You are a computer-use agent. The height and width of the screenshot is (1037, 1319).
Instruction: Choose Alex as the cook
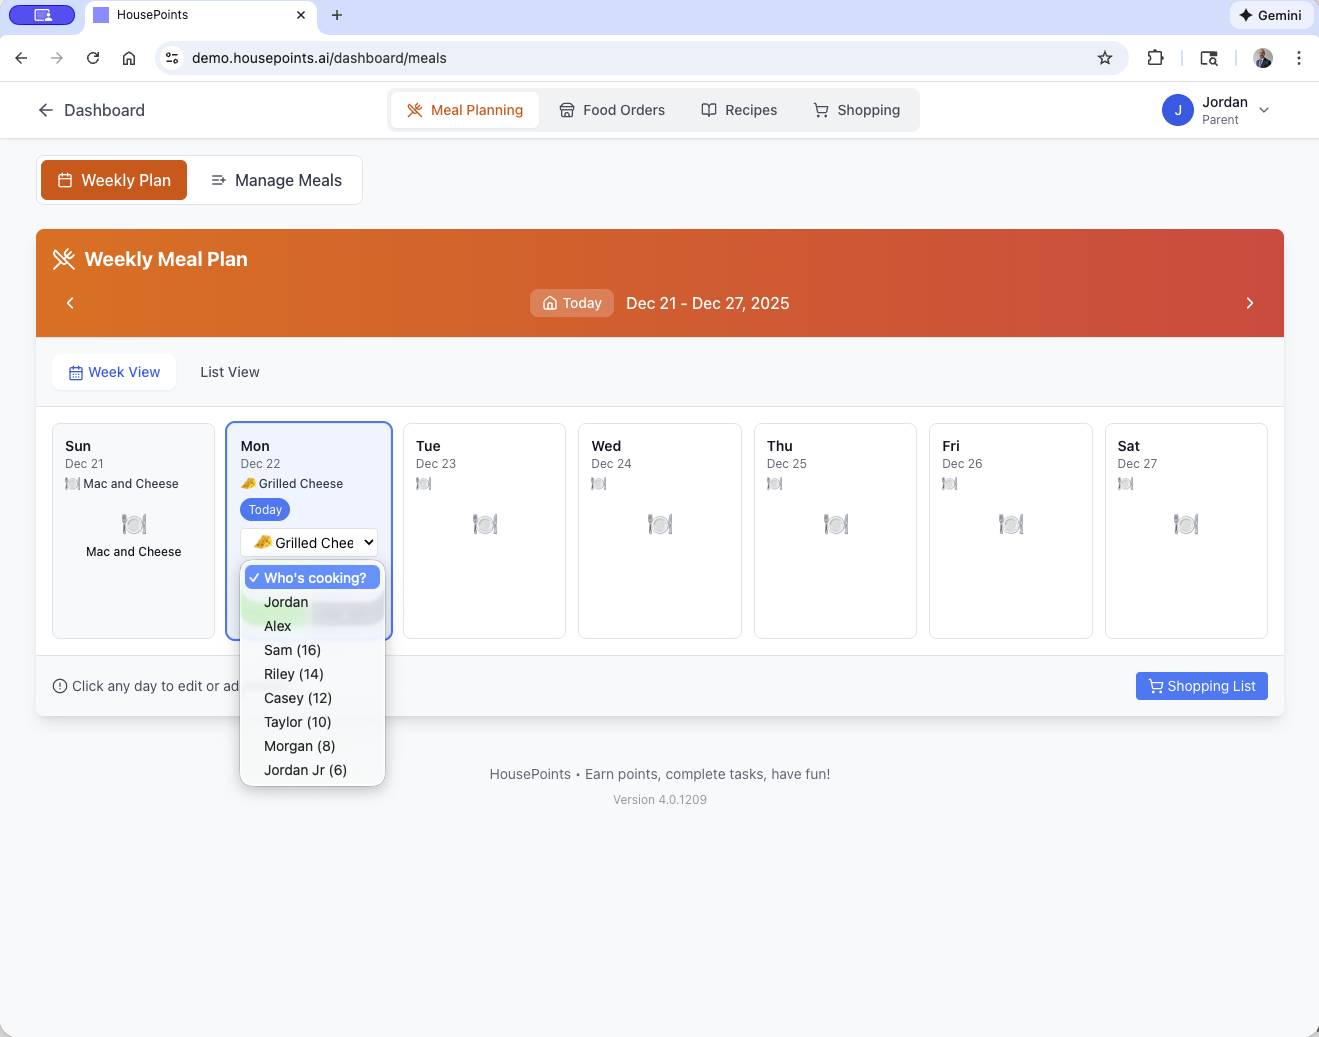[x=312, y=626]
